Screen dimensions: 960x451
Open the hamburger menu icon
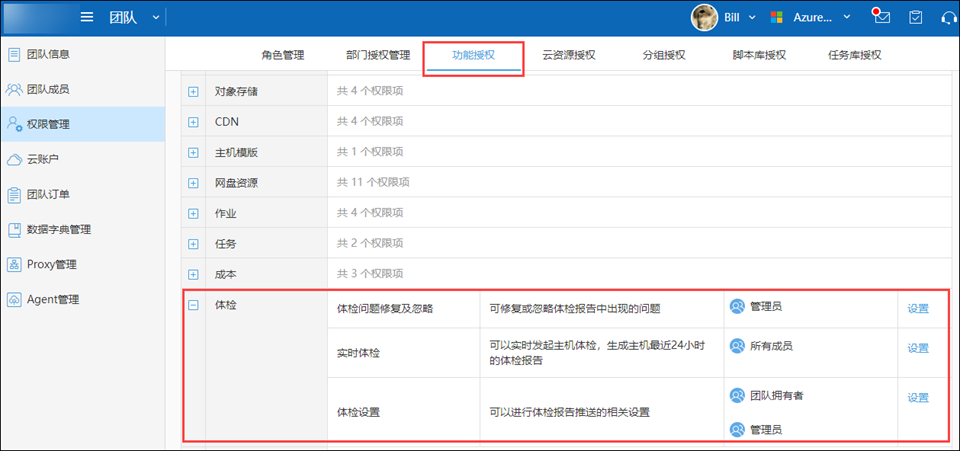click(x=87, y=17)
